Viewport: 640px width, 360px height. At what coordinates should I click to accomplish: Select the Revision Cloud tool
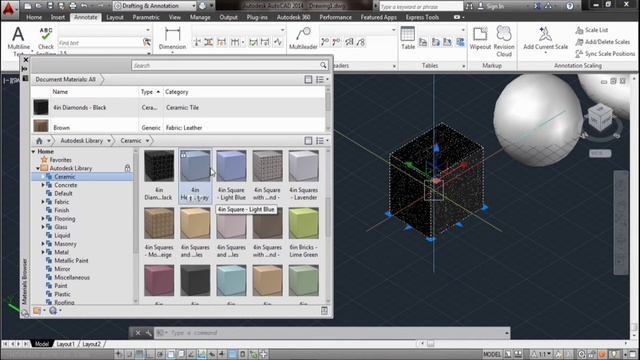(x=504, y=41)
